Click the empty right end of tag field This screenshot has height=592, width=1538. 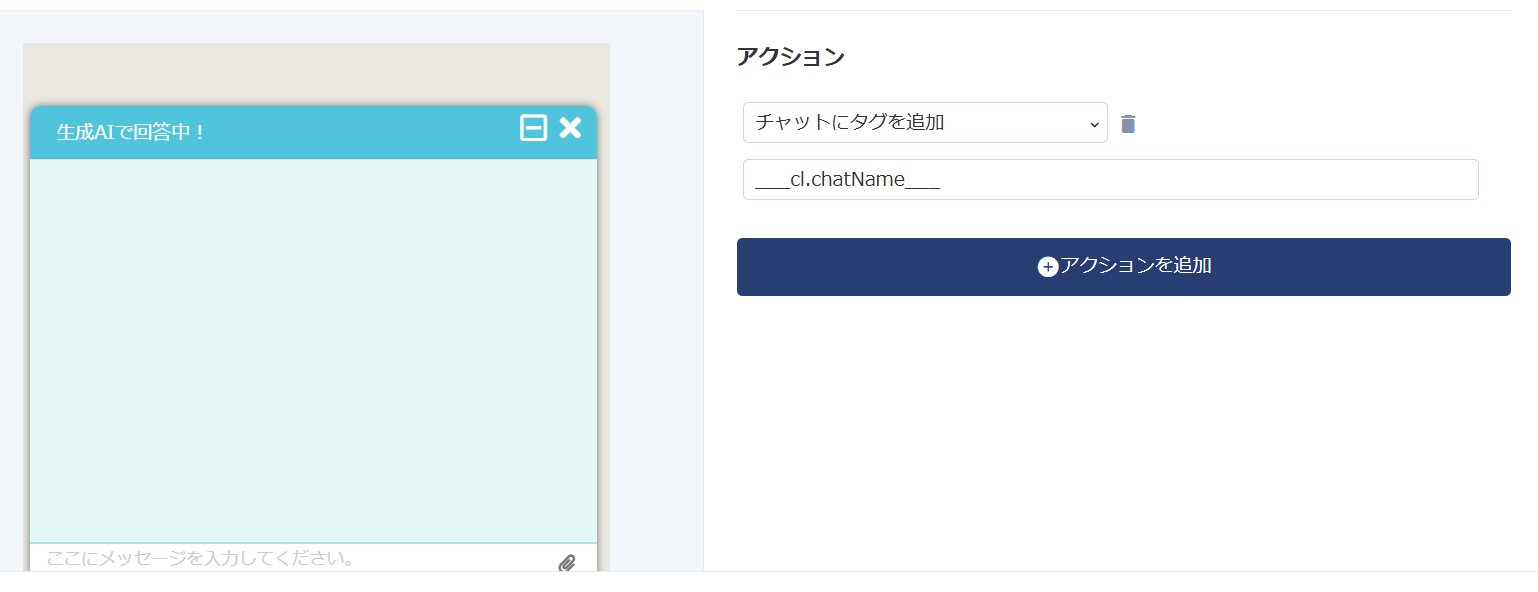pos(1400,180)
